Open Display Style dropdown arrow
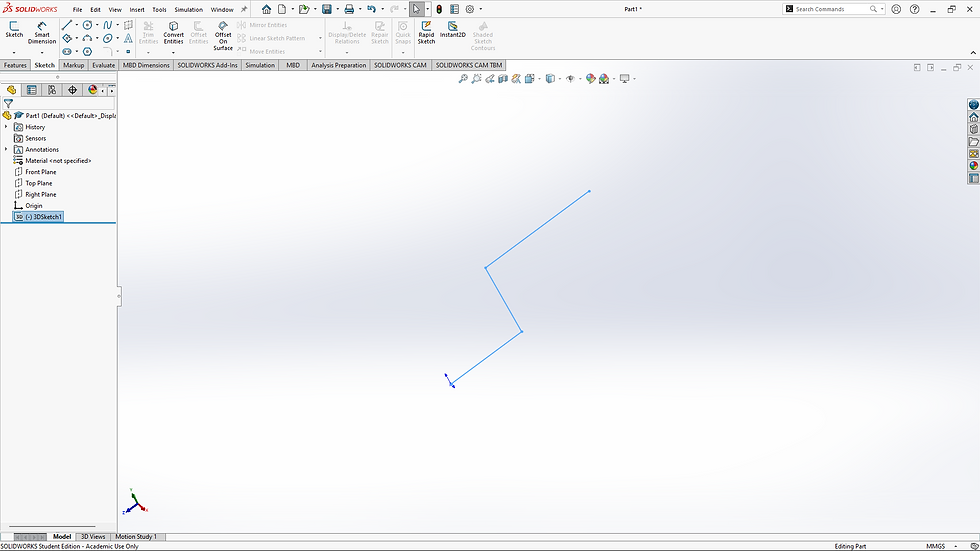 click(559, 79)
